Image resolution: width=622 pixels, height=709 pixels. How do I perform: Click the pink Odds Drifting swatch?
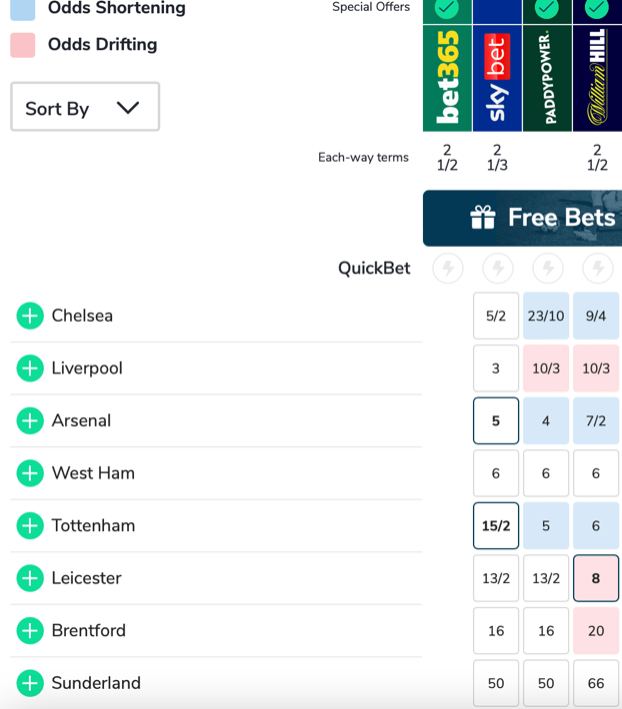[x=22, y=45]
